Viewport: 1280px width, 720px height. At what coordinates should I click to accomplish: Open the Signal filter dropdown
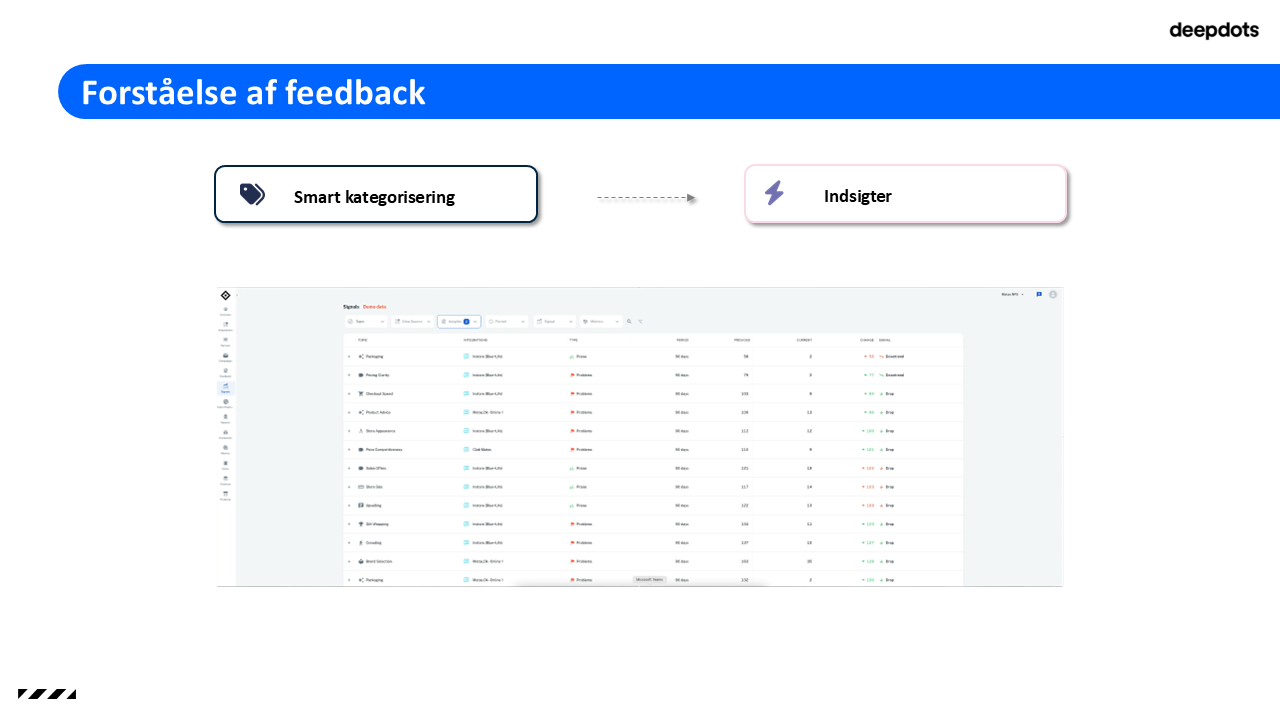[x=555, y=322]
